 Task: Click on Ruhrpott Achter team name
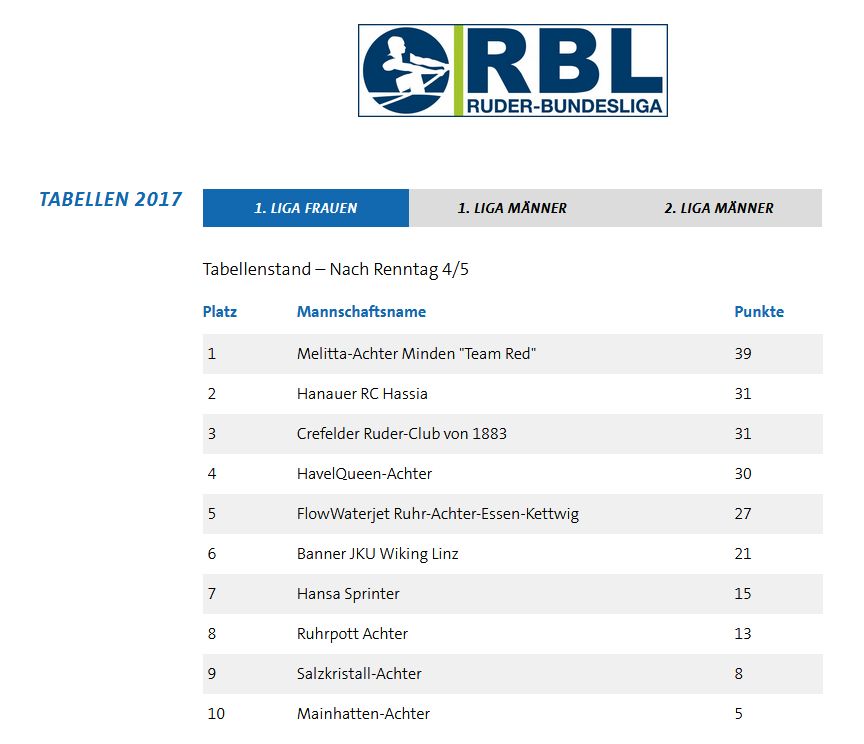pos(352,634)
